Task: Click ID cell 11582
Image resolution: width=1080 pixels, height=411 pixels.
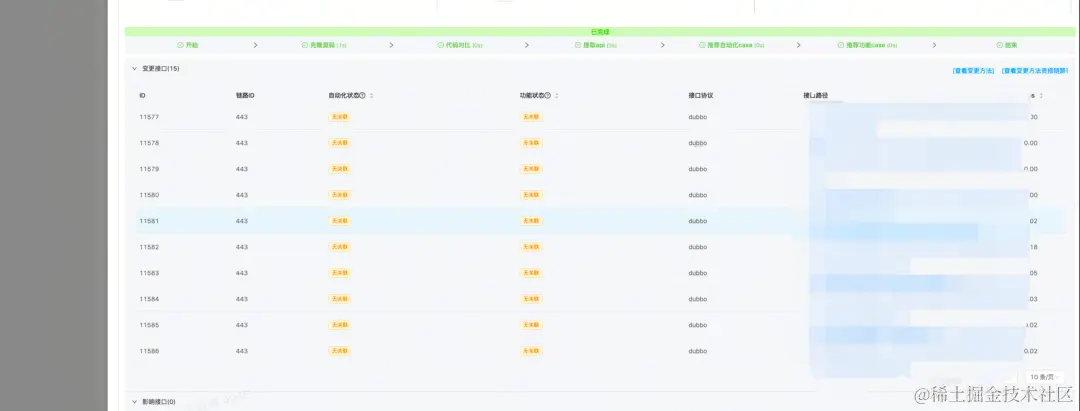Action: [x=149, y=247]
